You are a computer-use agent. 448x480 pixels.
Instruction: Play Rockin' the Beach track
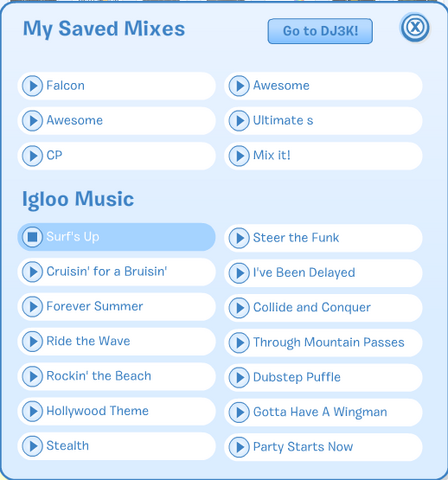32,376
